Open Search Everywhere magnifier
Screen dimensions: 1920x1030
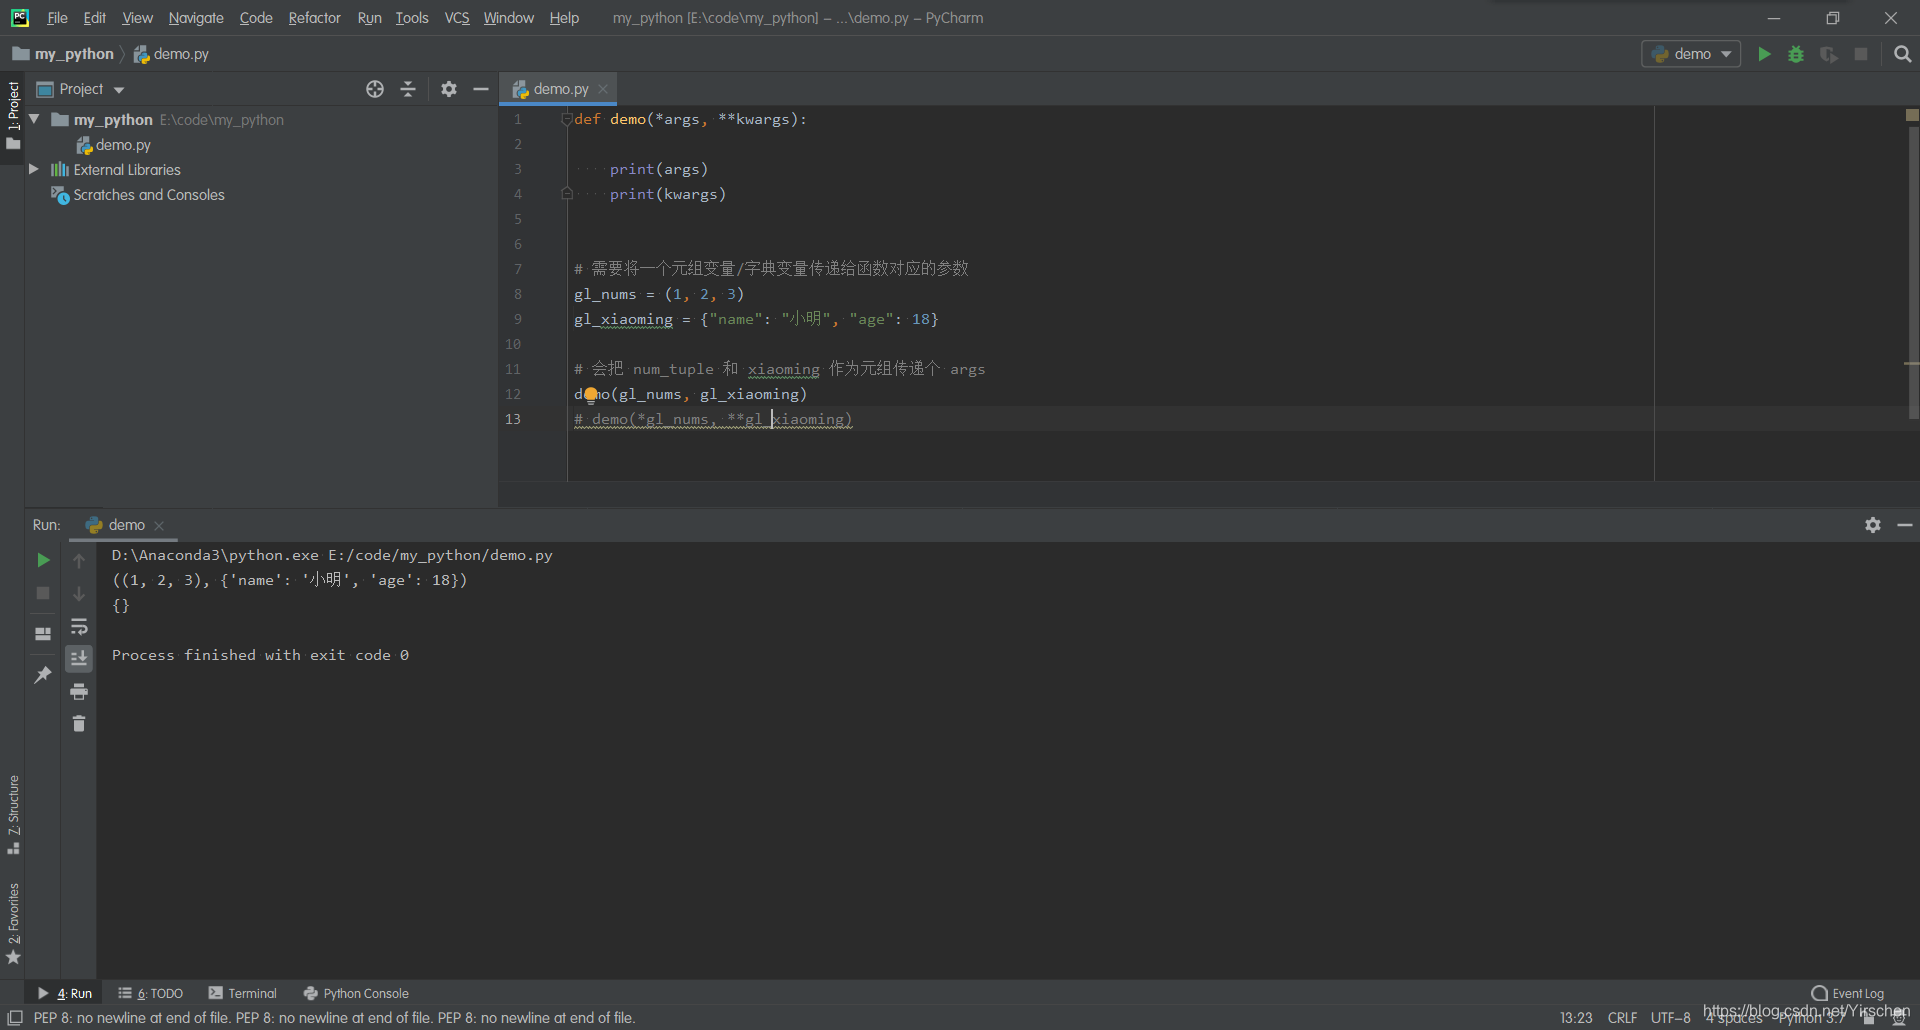pos(1902,54)
